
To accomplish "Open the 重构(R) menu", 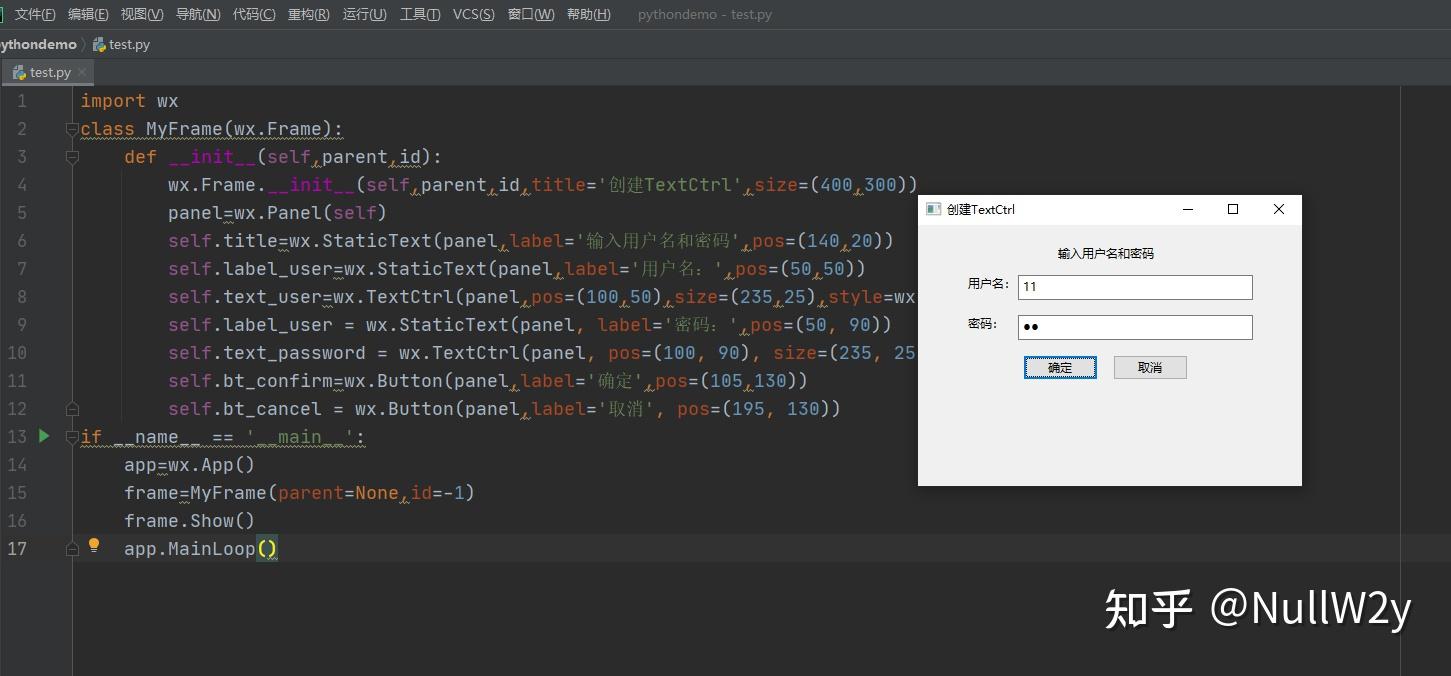I will click(309, 14).
